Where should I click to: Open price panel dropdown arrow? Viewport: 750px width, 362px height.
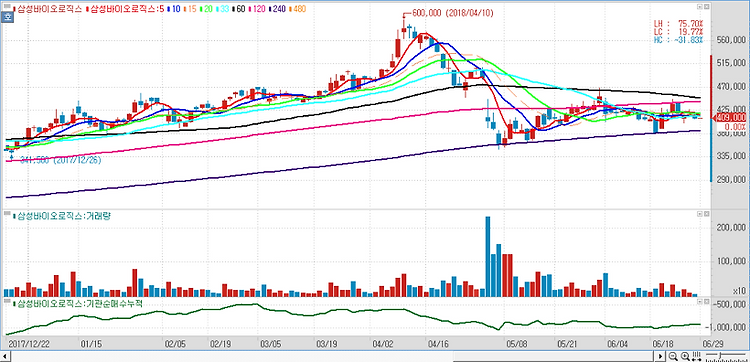pyautogui.click(x=700, y=6)
